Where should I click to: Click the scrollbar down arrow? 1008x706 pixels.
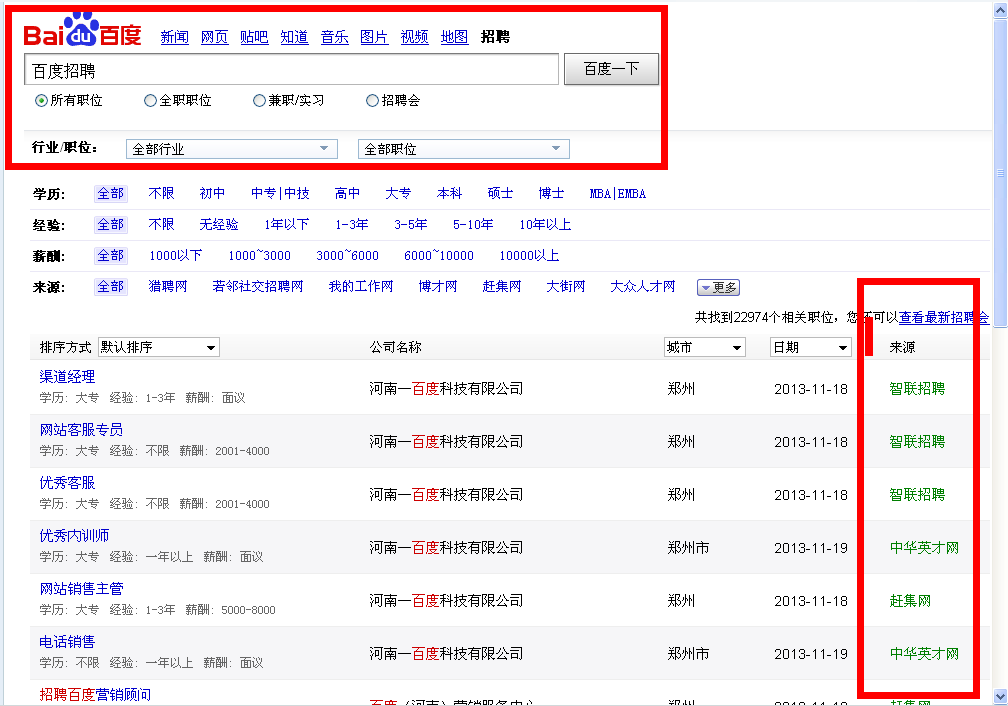[x=1000, y=696]
